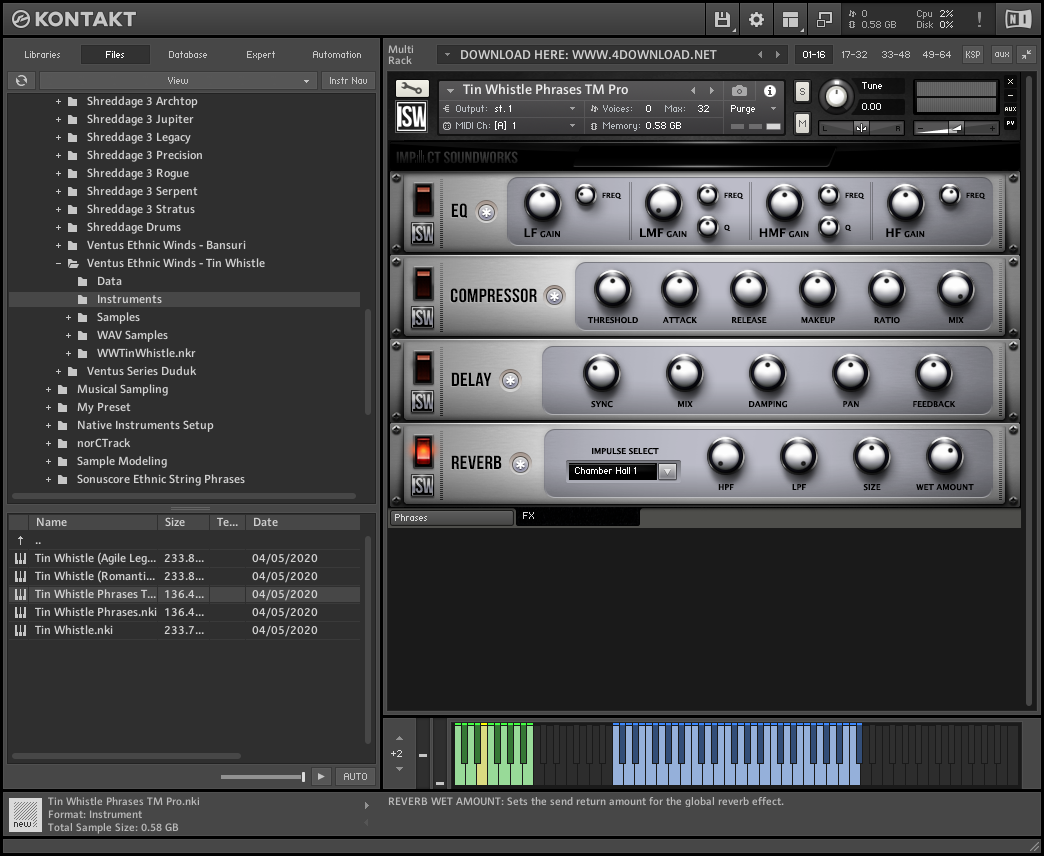Switch to the Libraries tab
The width and height of the screenshot is (1044, 856).
point(42,55)
